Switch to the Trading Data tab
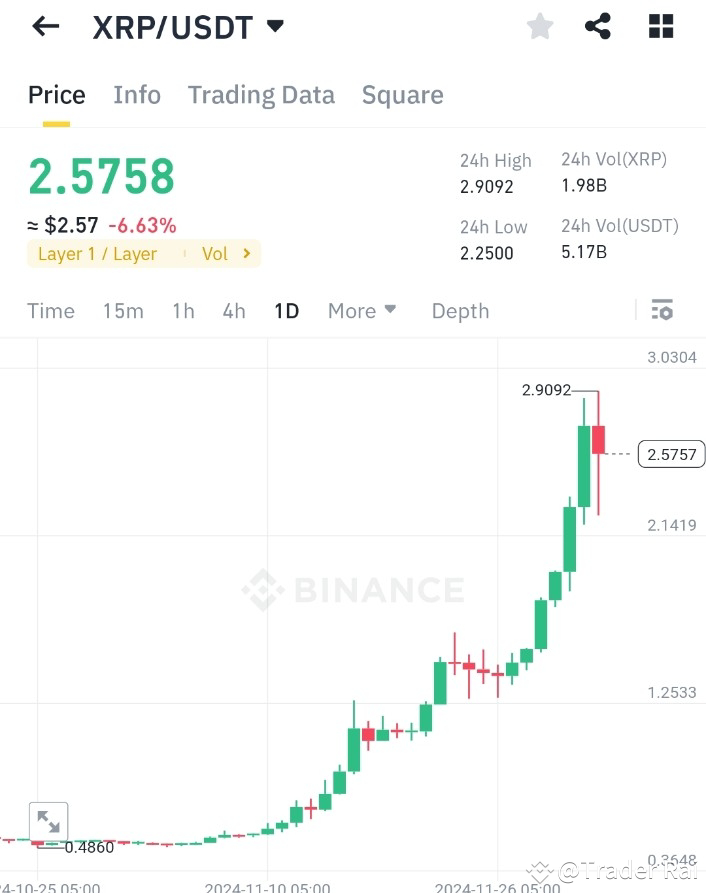The height and width of the screenshot is (893, 706). (261, 94)
